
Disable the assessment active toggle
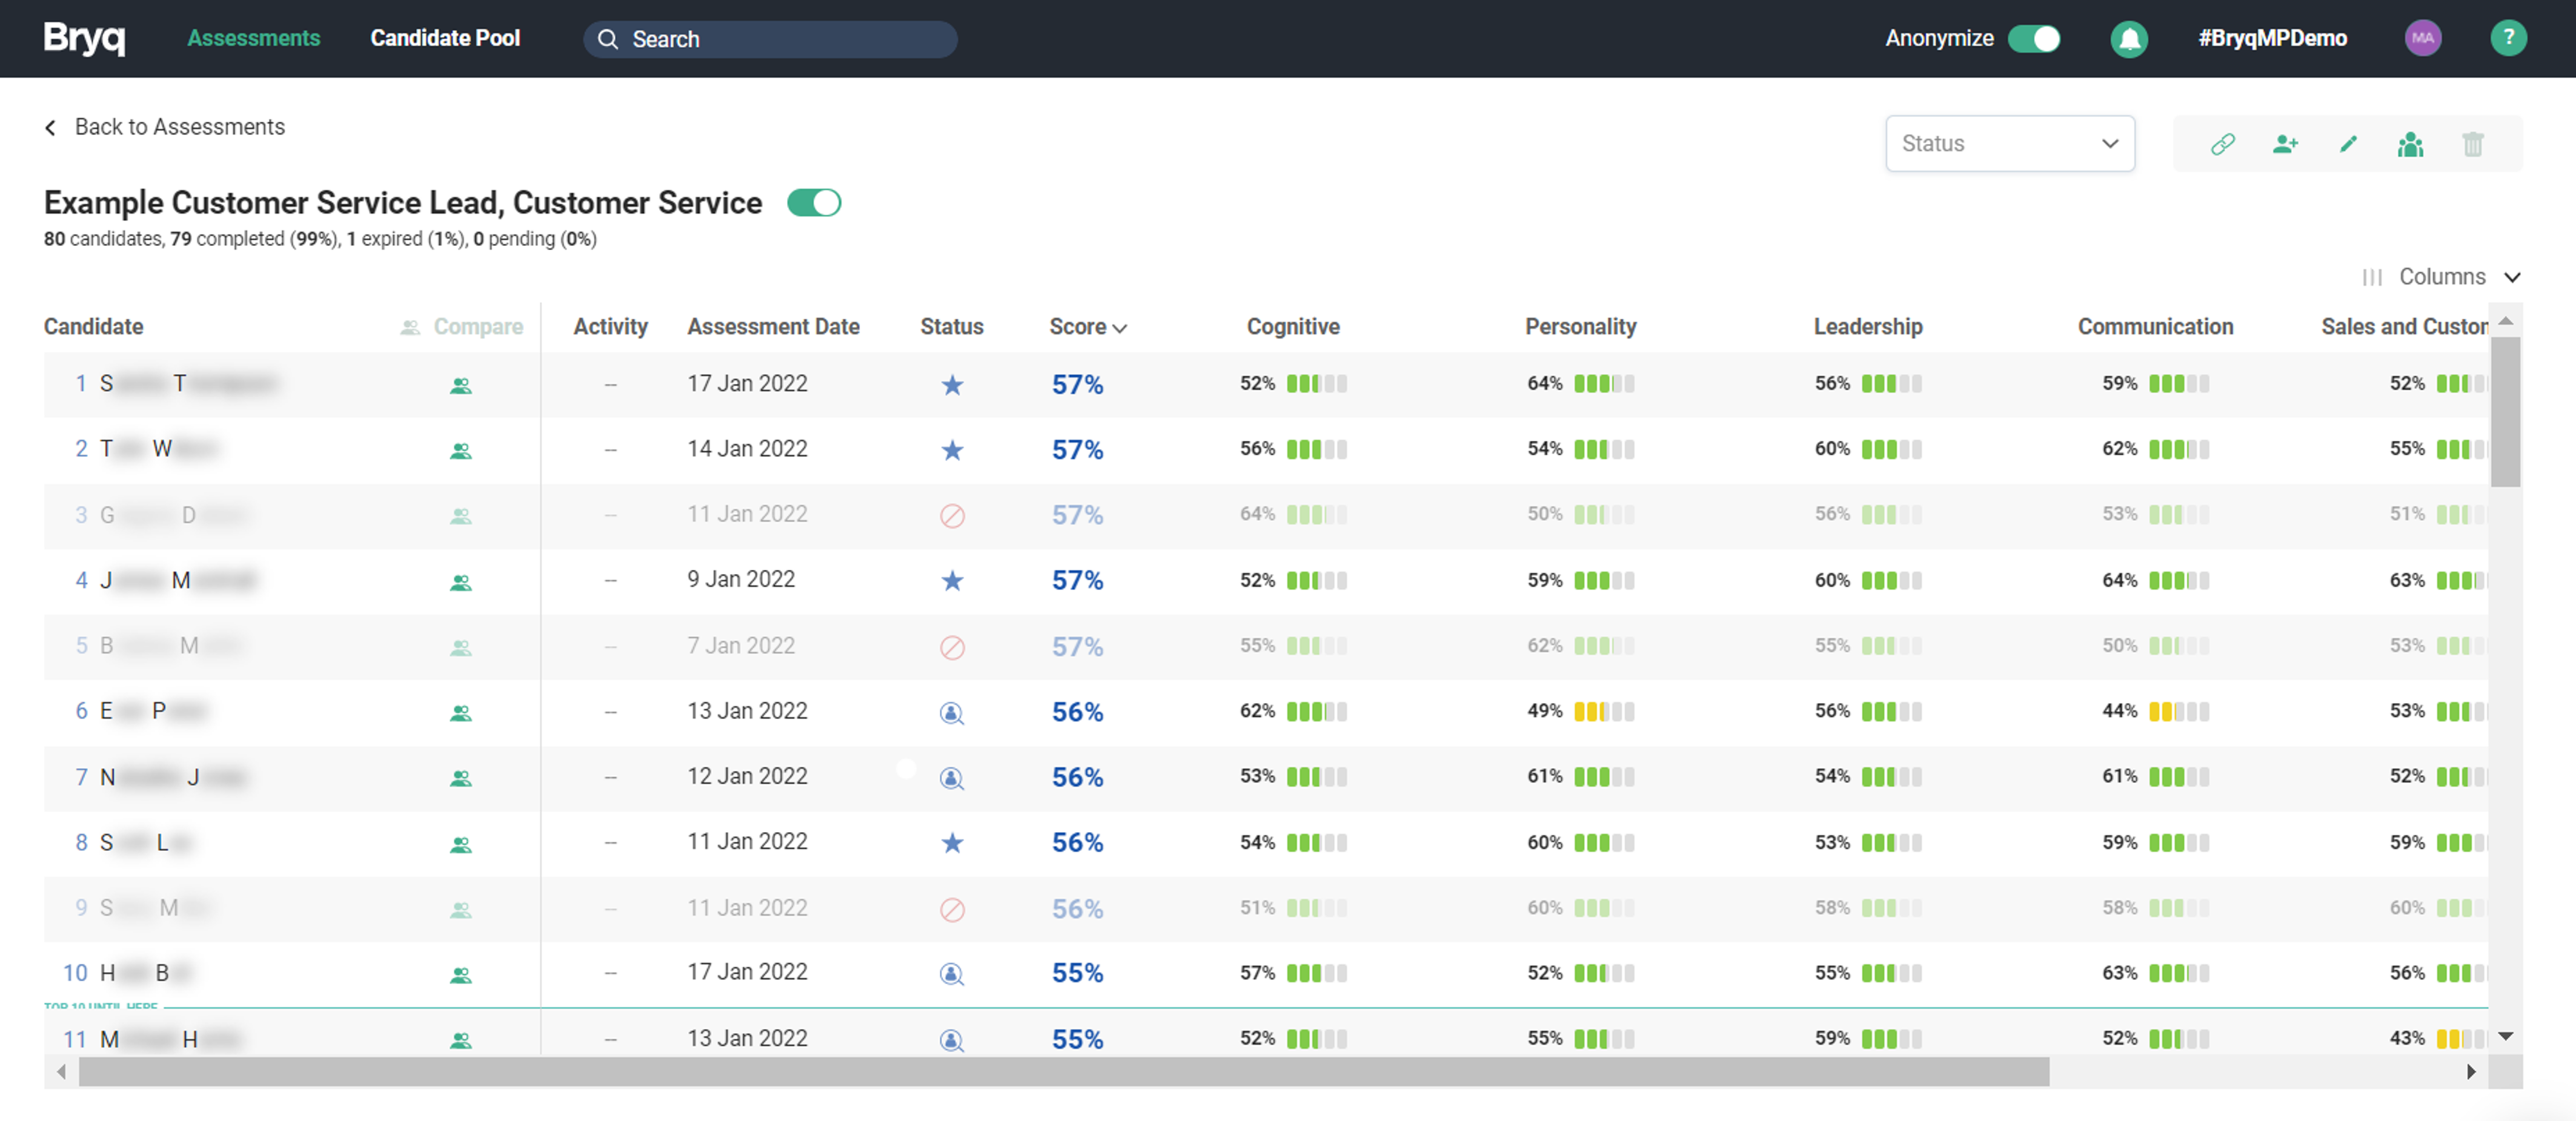tap(815, 202)
